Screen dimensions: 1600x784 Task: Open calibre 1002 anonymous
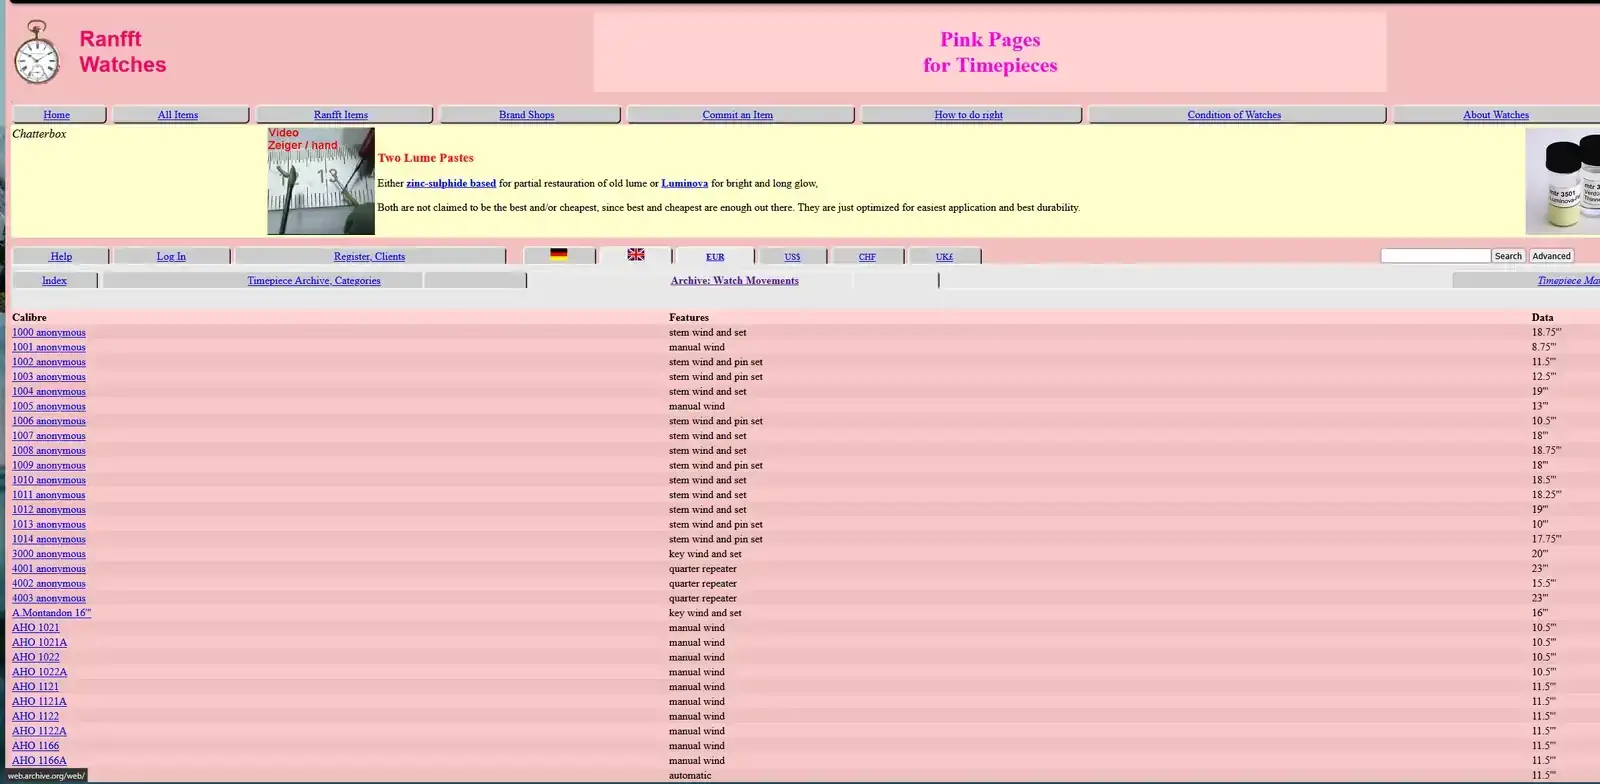(49, 362)
